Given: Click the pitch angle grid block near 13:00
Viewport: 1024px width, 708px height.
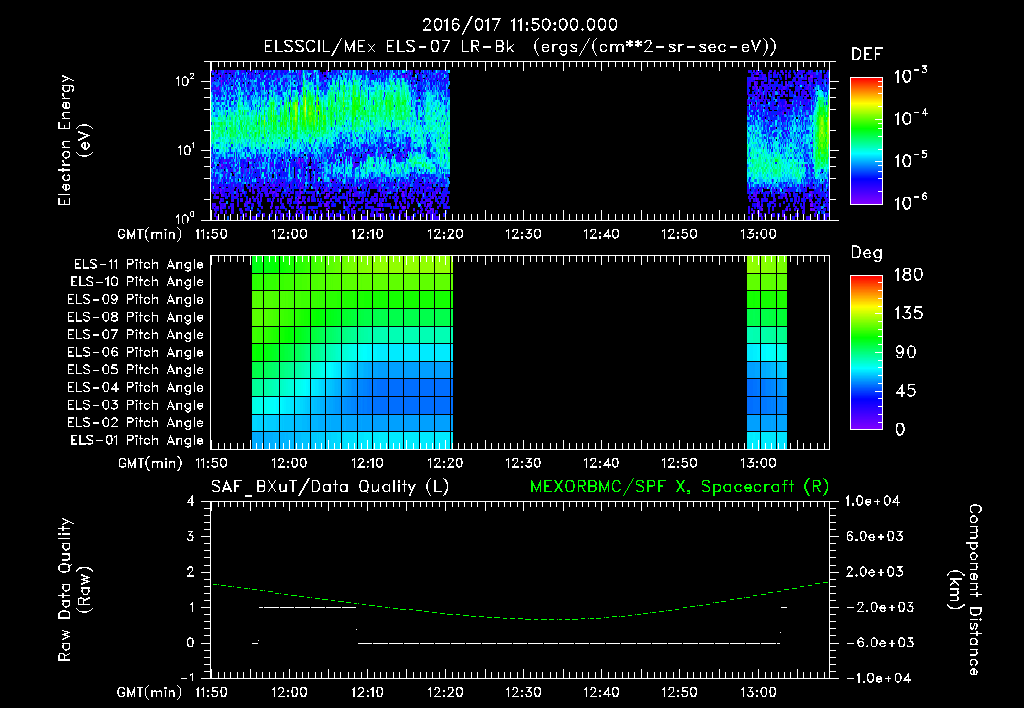Looking at the screenshot, I should [767, 353].
